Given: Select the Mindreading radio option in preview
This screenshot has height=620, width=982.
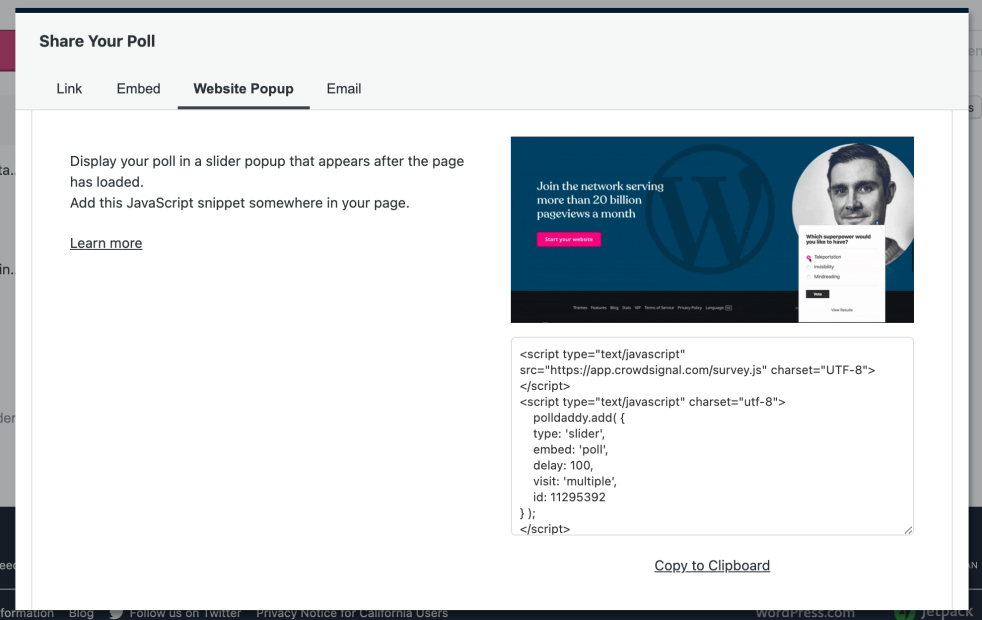Looking at the screenshot, I should 809,277.
